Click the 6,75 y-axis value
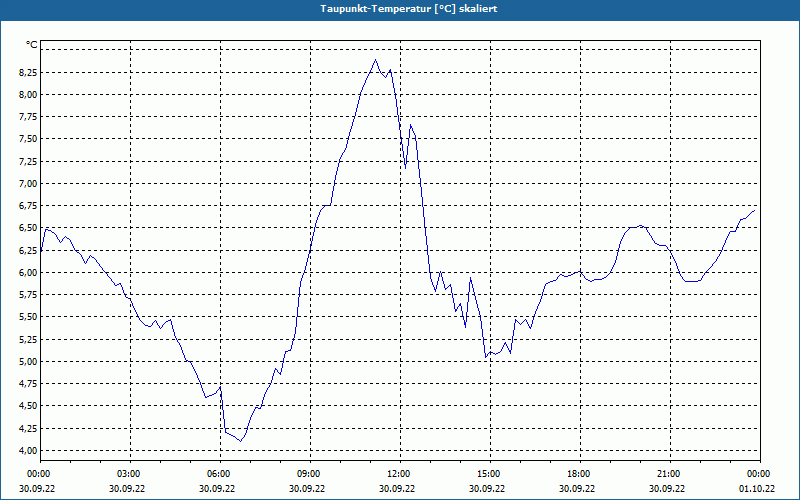This screenshot has width=800, height=500. [x=28, y=206]
